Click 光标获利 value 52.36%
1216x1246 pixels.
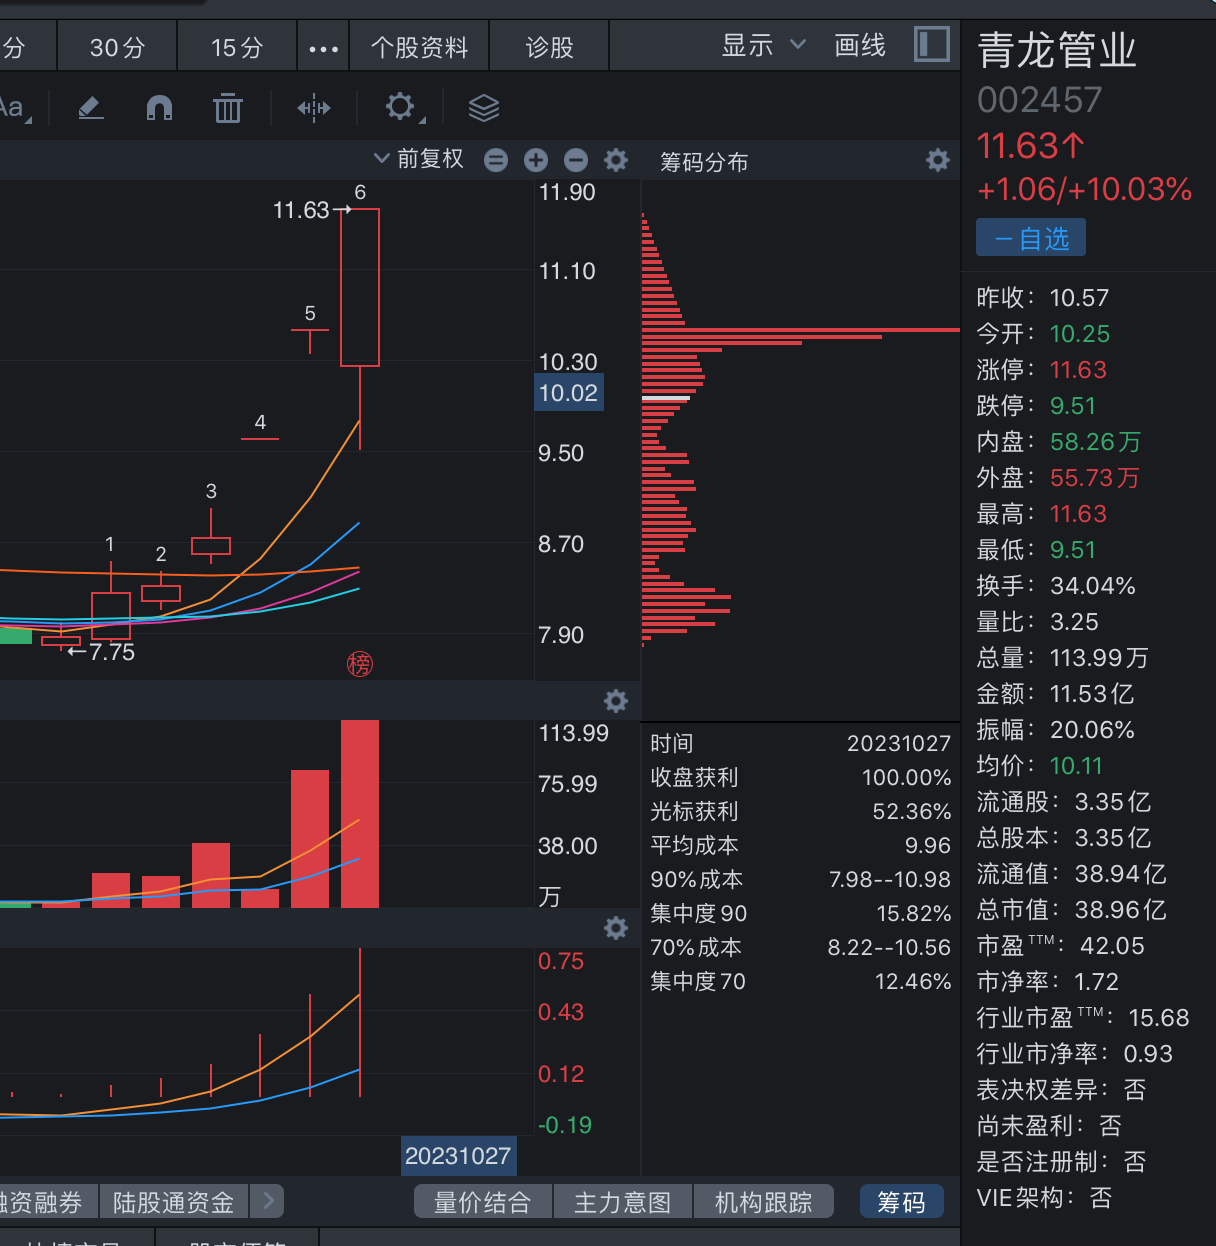coord(912,811)
